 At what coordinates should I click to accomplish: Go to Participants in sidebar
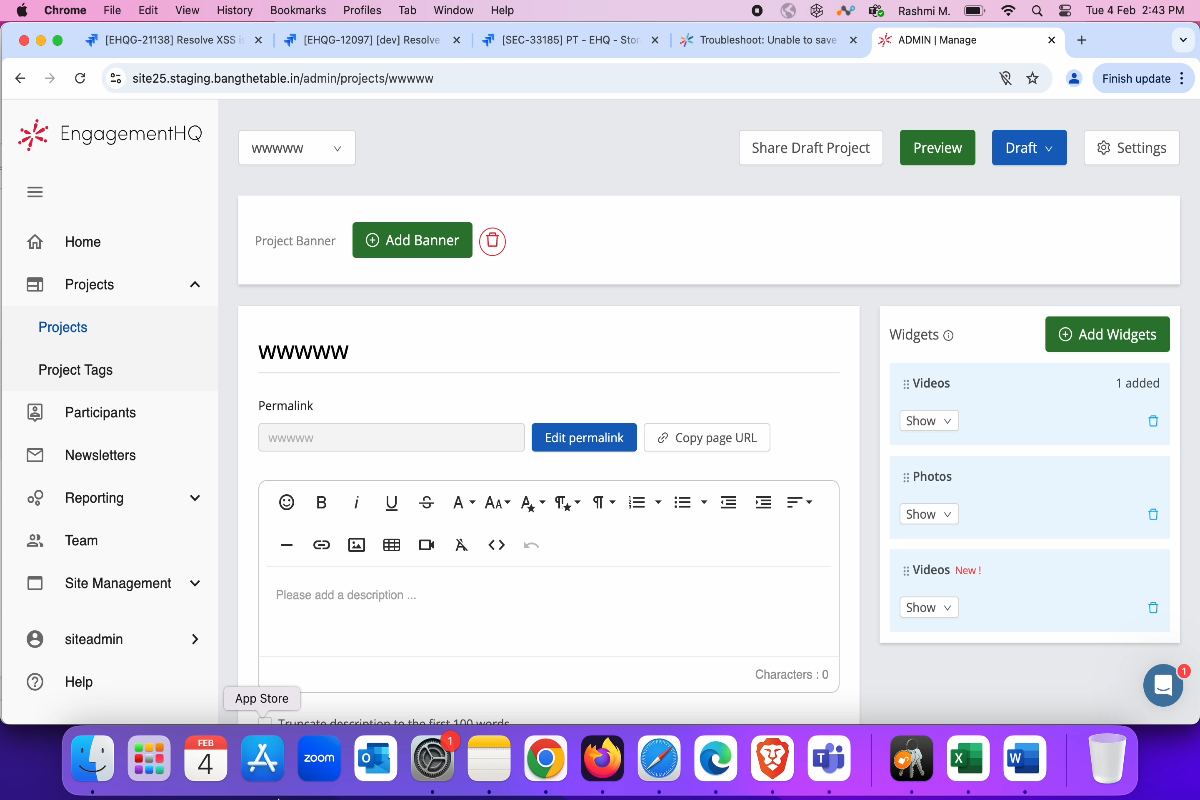point(100,412)
